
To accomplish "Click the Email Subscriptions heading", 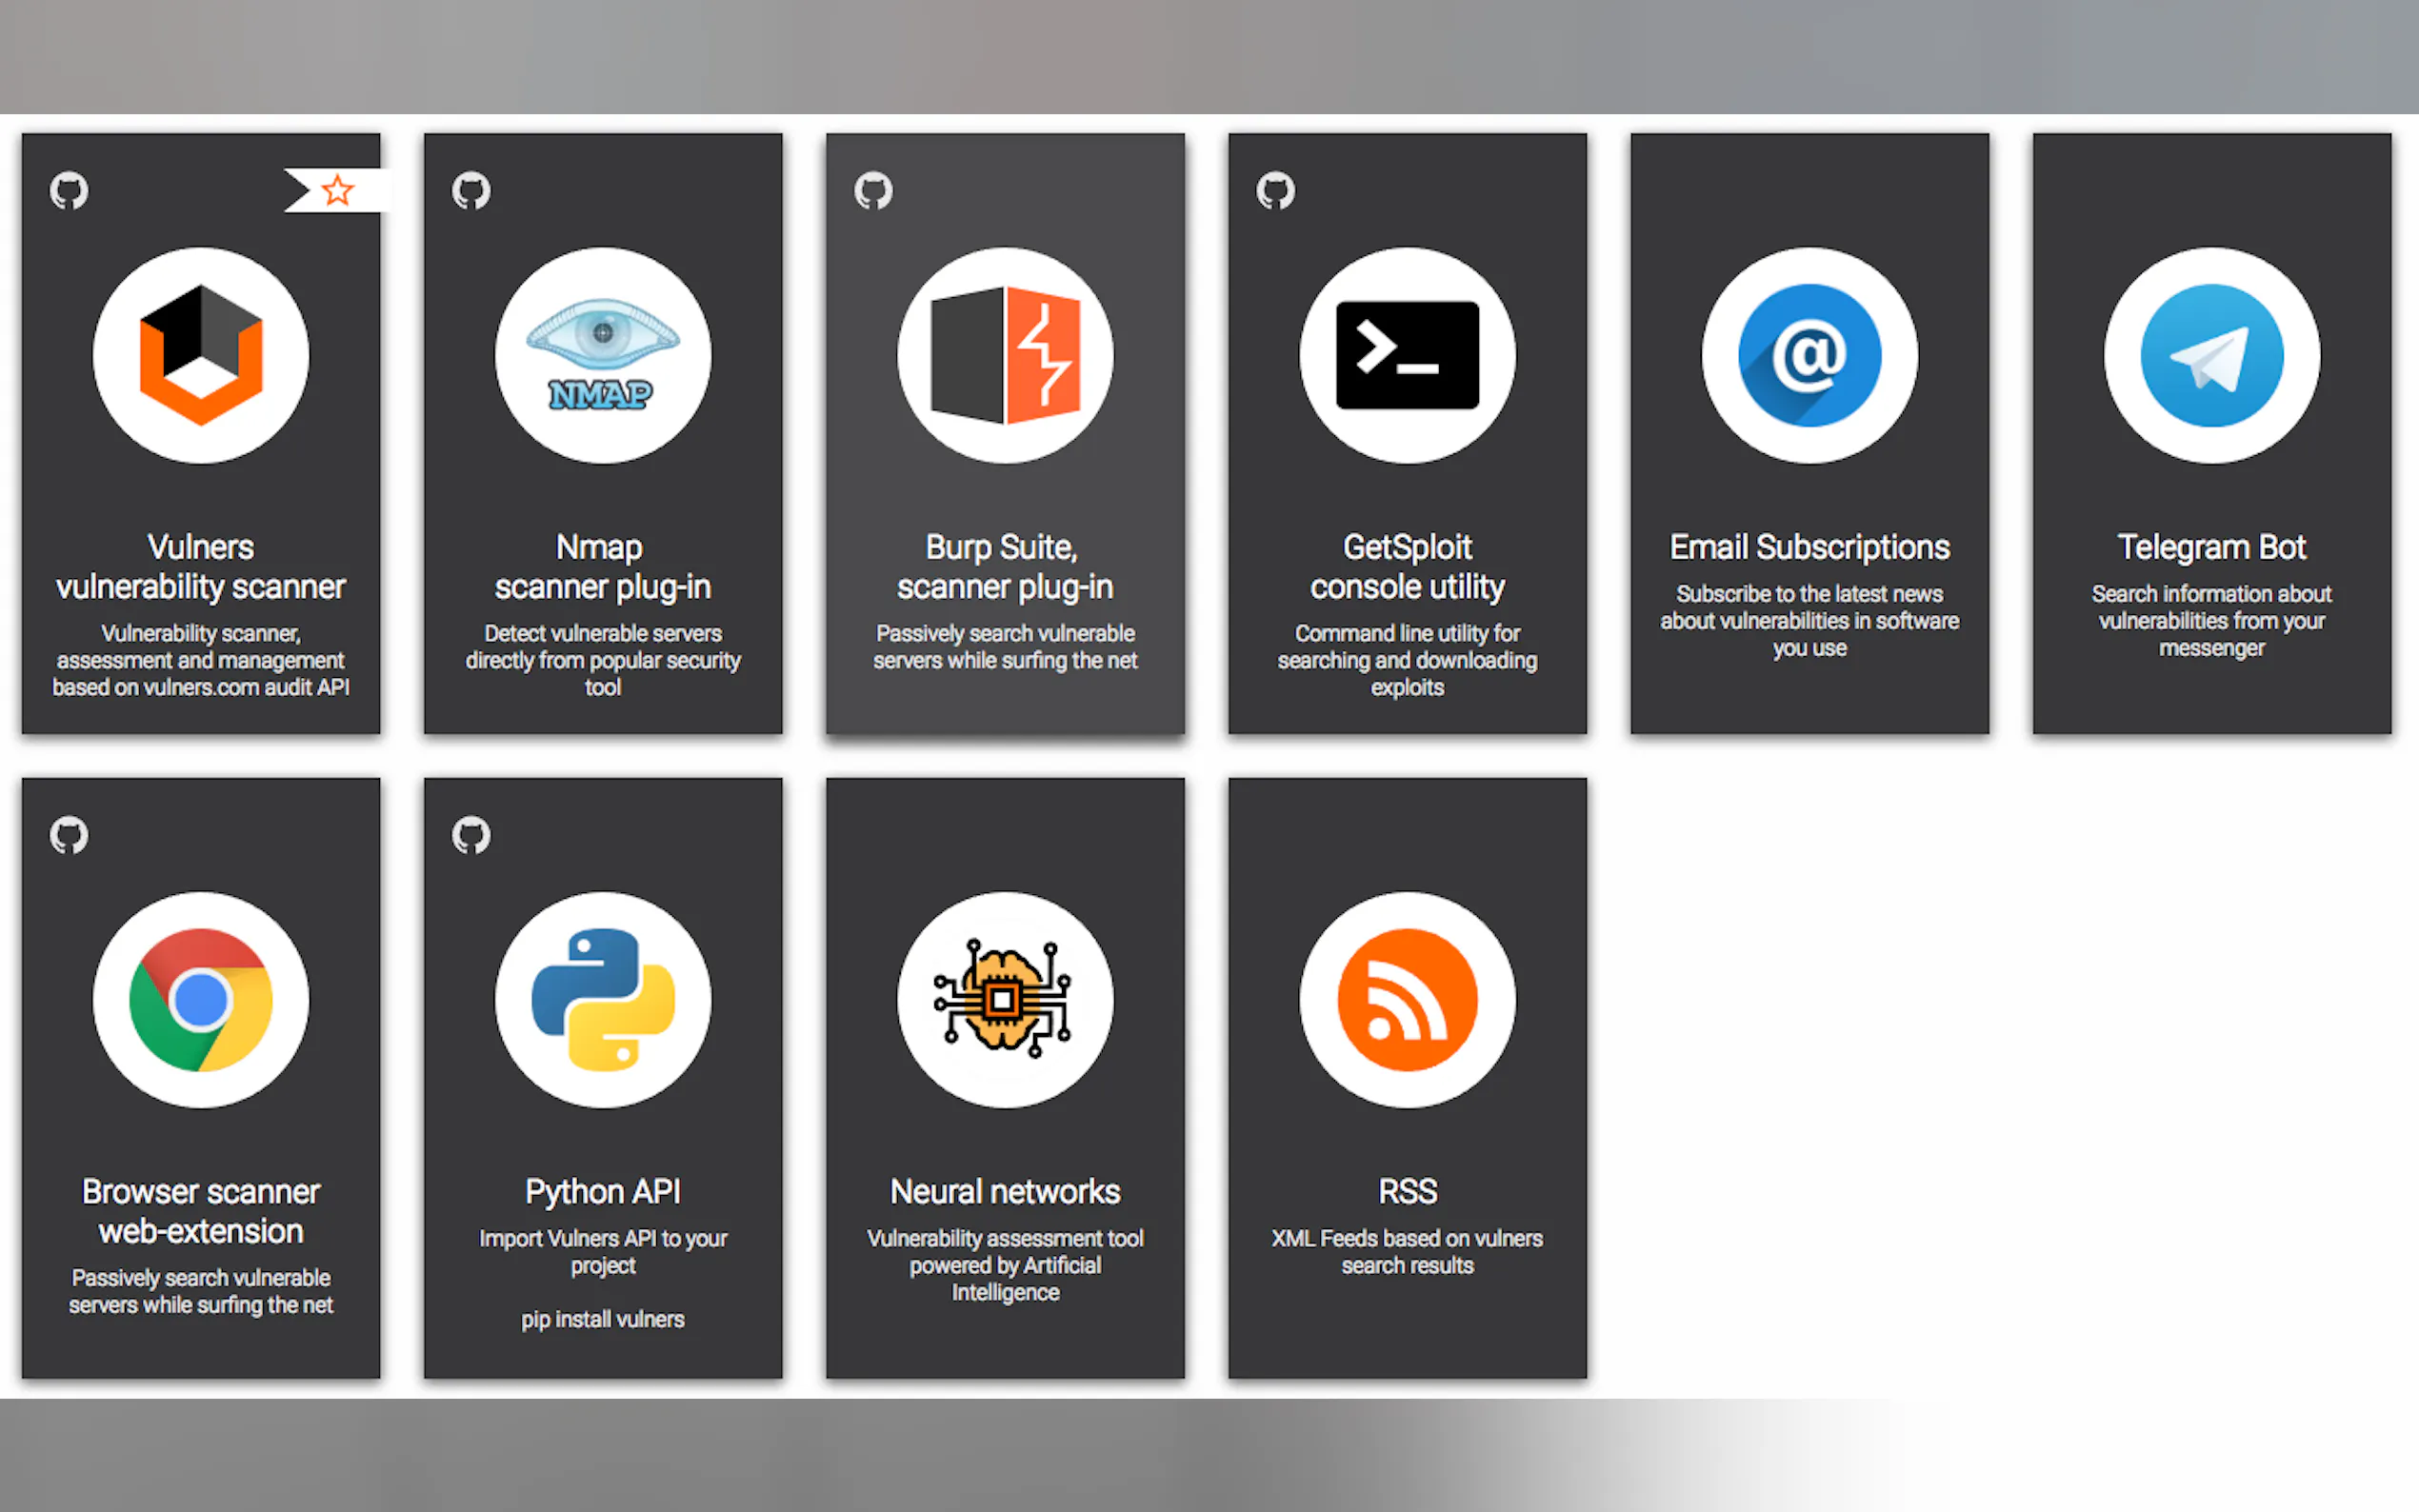I will (x=1809, y=547).
